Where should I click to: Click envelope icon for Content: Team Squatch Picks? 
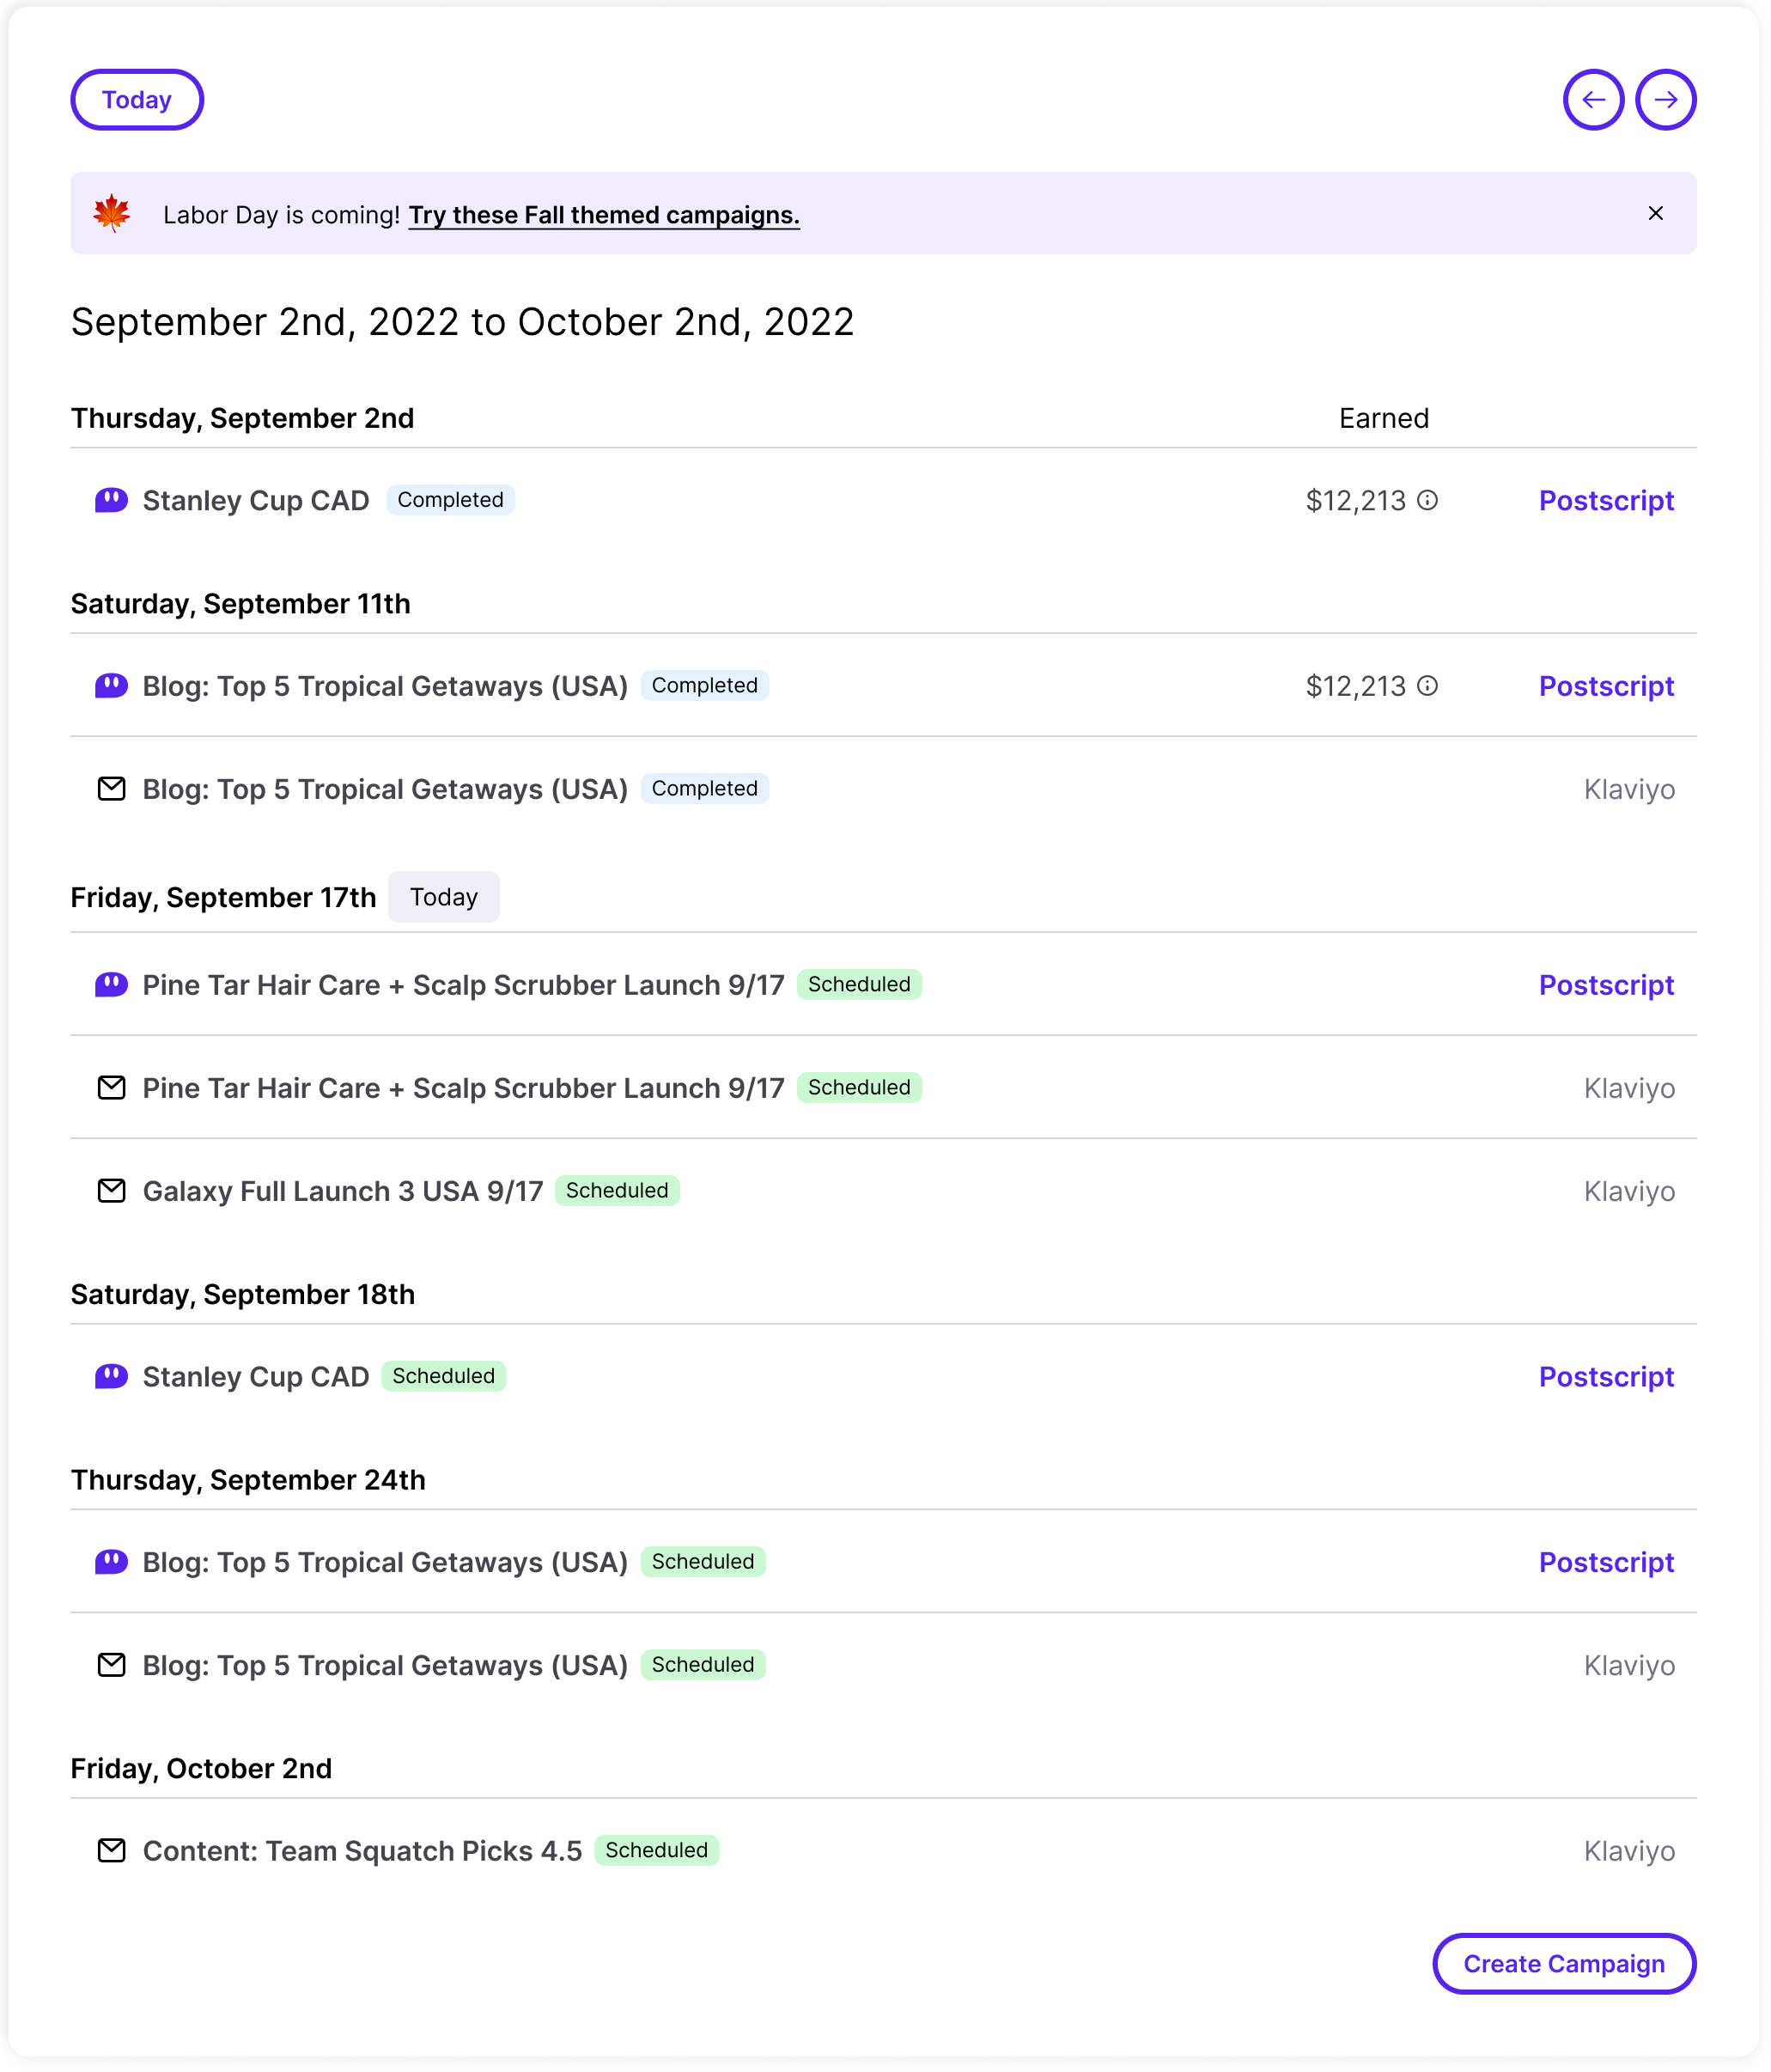[x=111, y=1851]
